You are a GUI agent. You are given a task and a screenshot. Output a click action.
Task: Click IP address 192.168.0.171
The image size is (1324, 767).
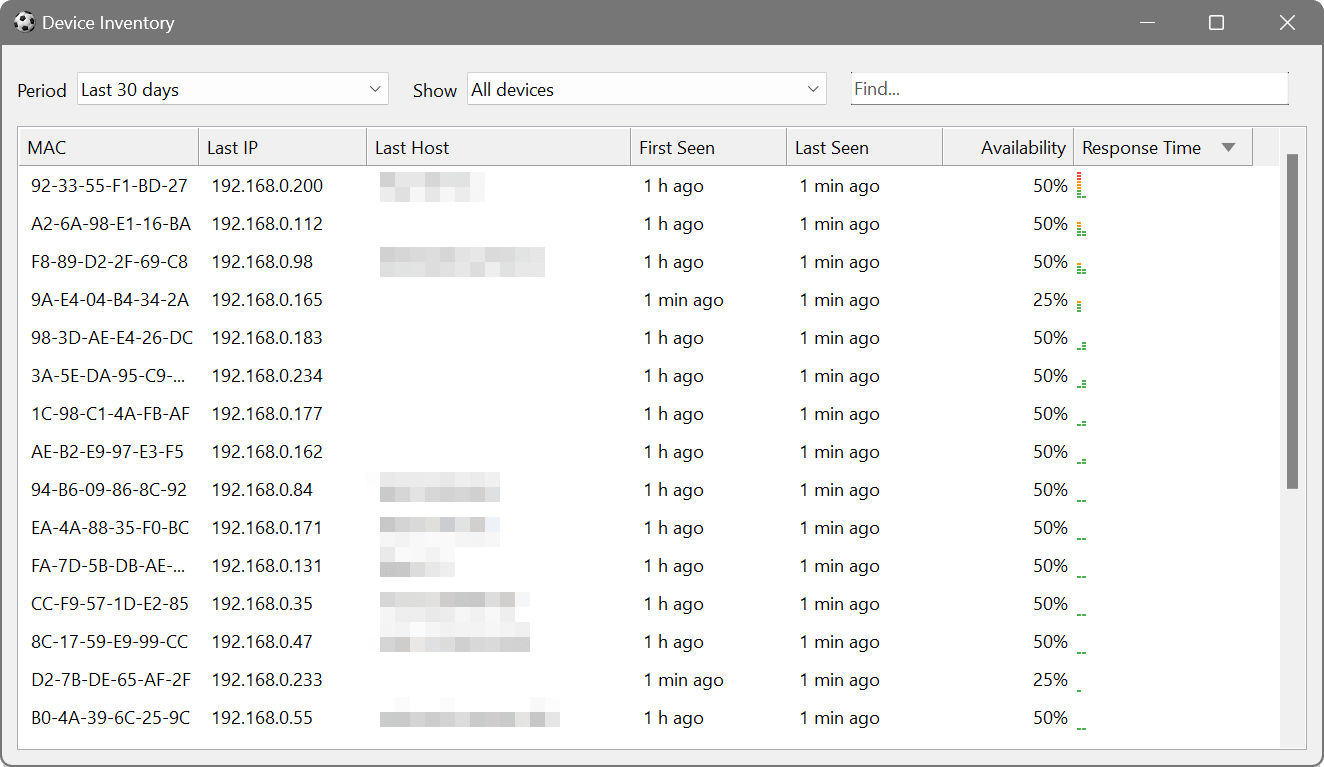pos(267,528)
